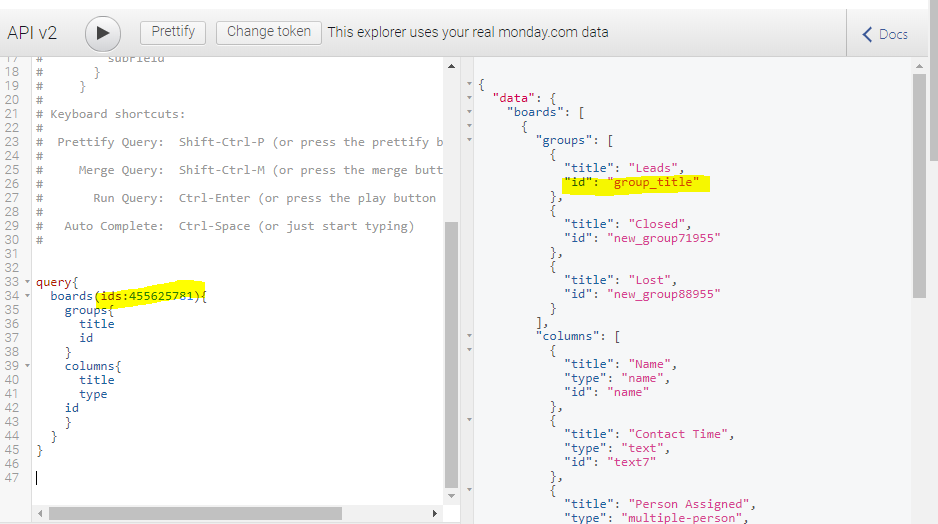Open the Change token dialog
938x524 pixels.
269,32
